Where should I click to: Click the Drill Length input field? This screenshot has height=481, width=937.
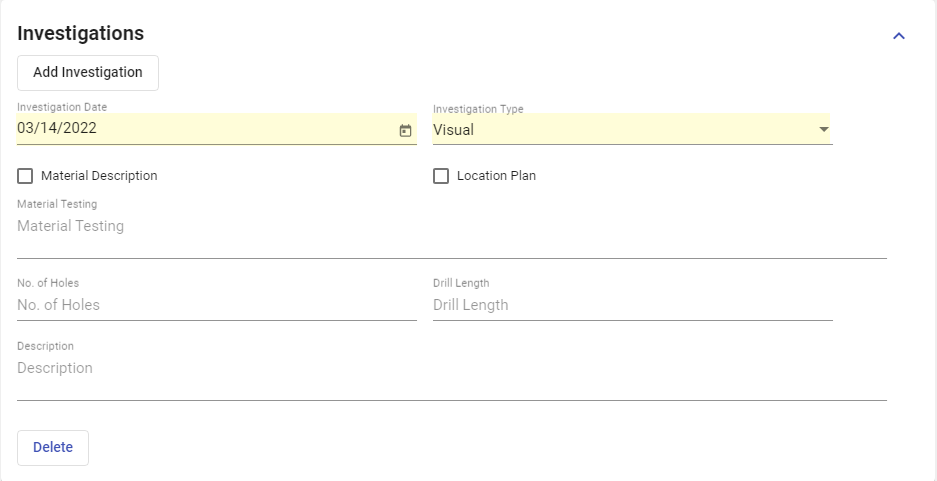click(x=632, y=305)
